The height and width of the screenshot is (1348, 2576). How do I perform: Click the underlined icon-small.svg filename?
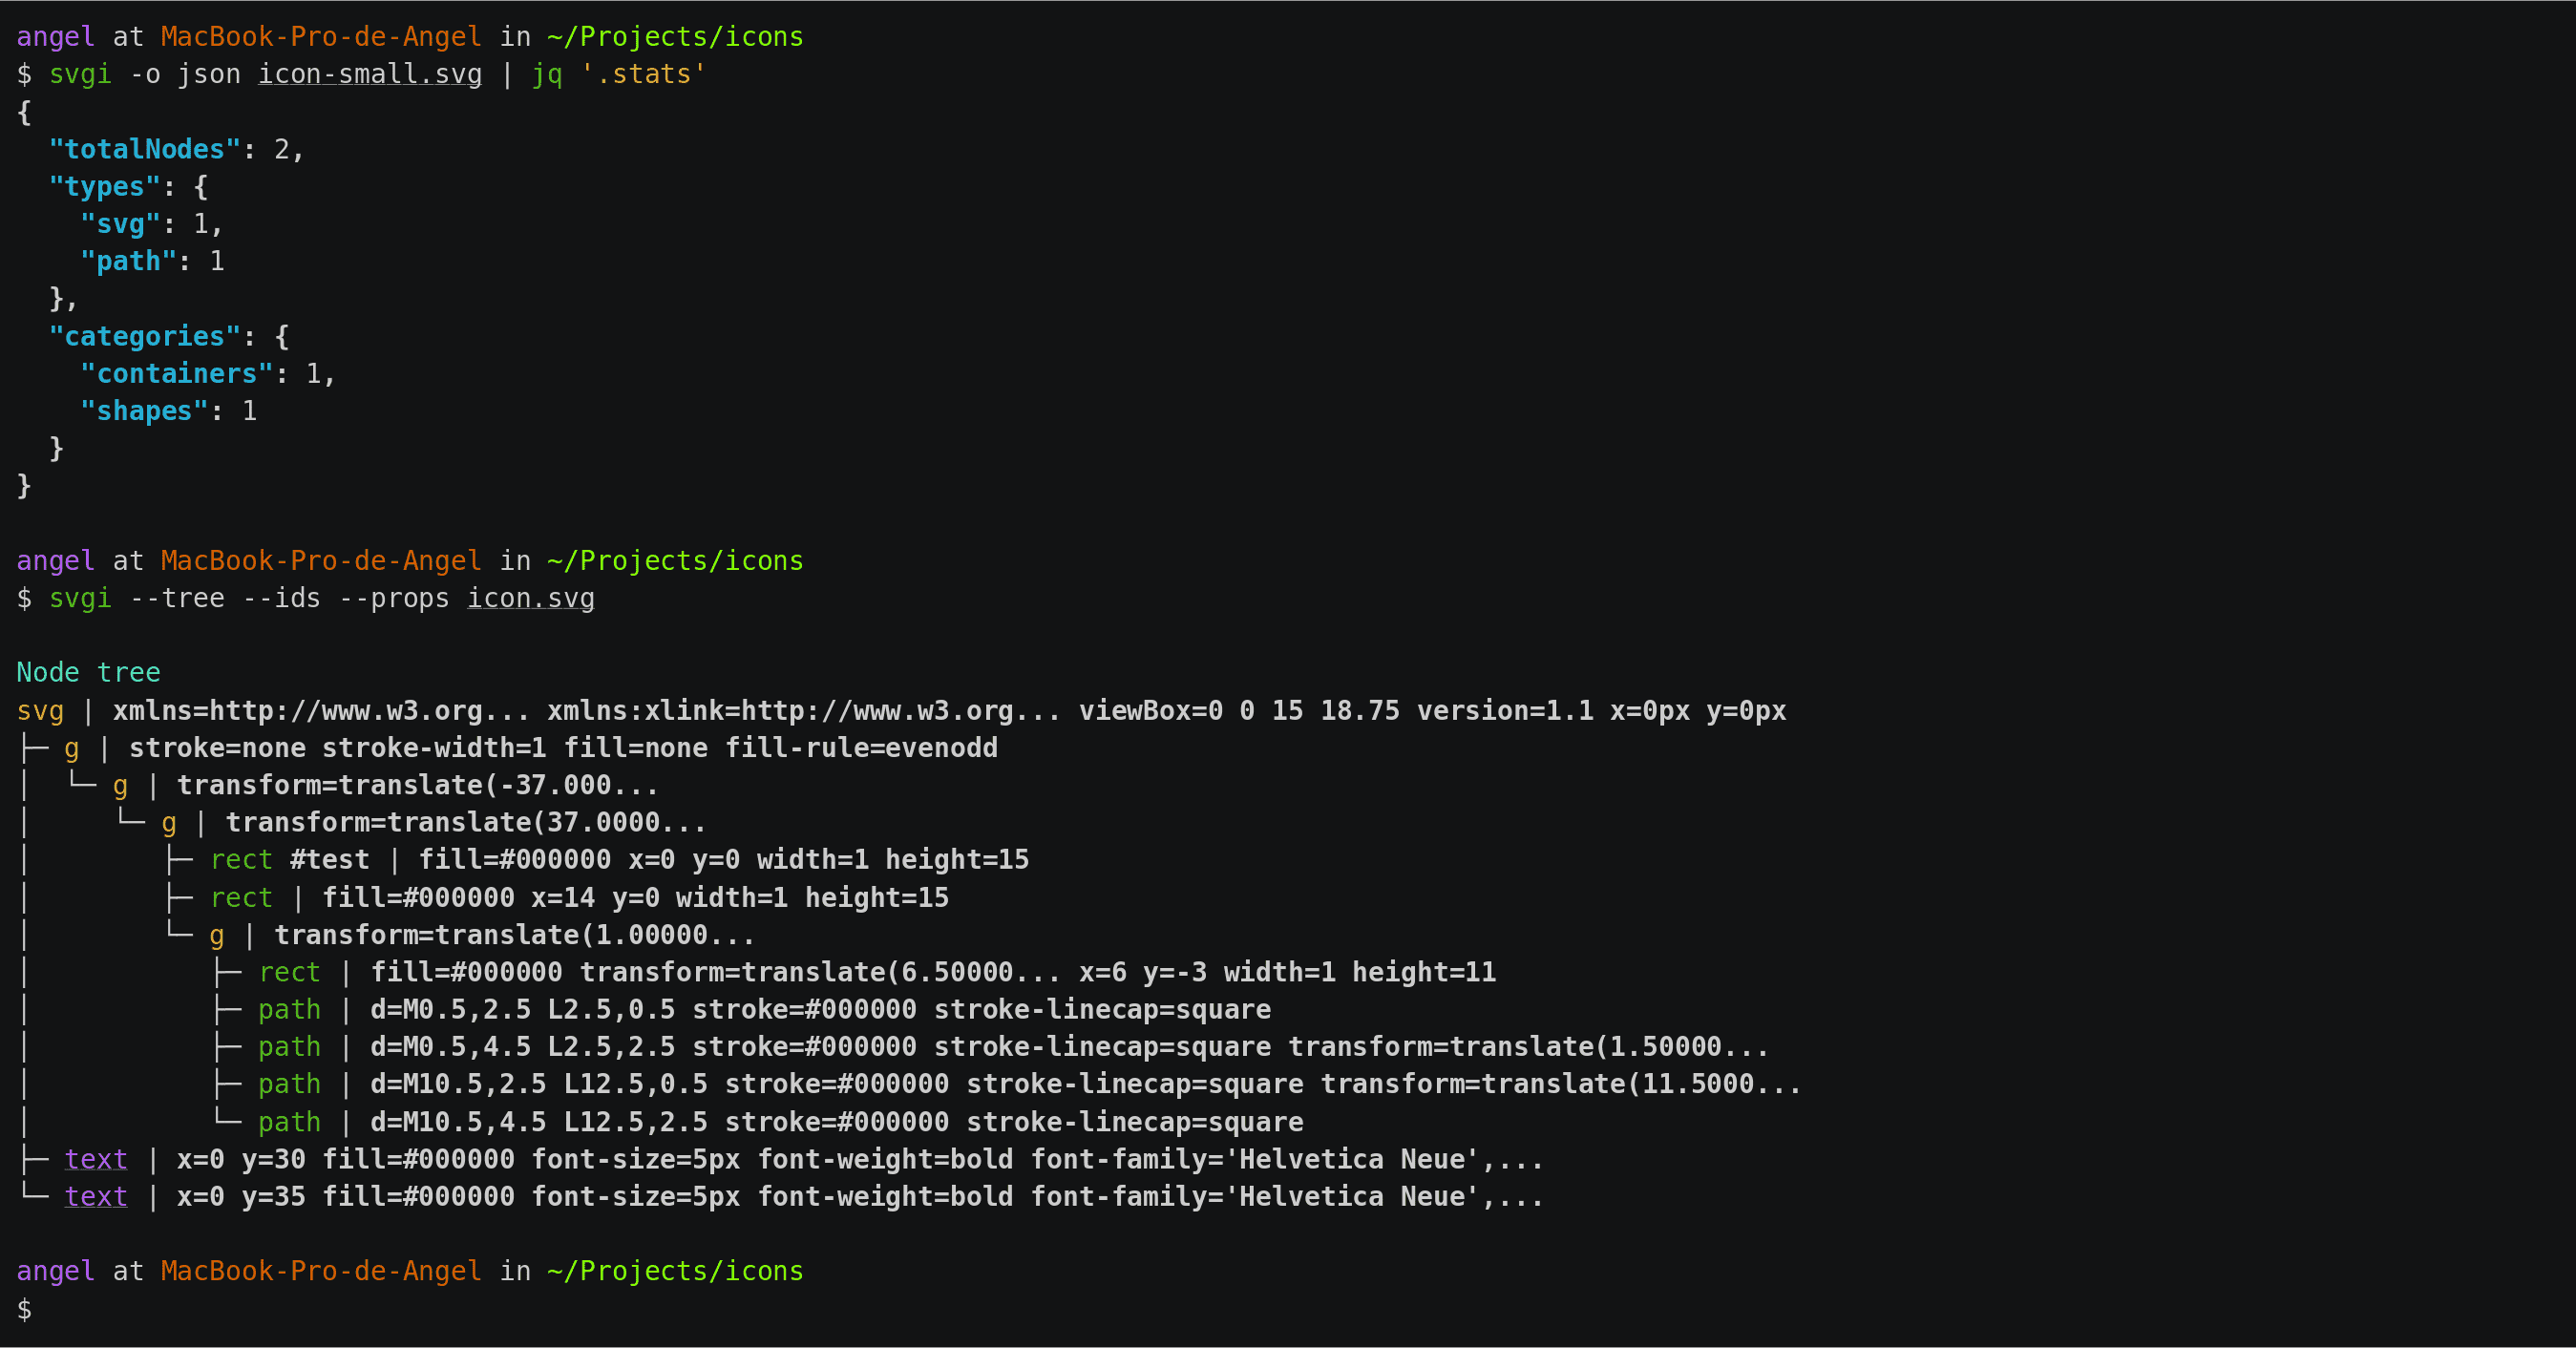pyautogui.click(x=370, y=74)
